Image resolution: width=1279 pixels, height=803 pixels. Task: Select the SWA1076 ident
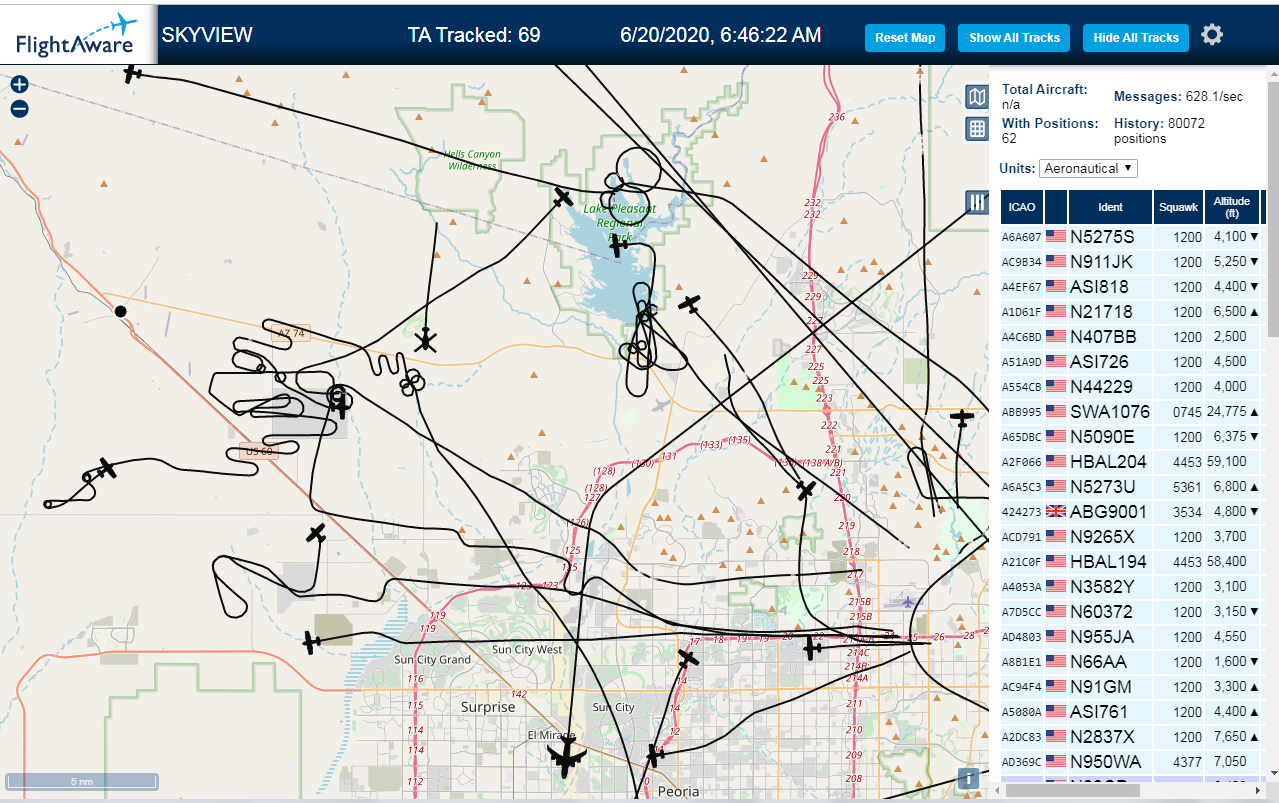pos(1110,412)
